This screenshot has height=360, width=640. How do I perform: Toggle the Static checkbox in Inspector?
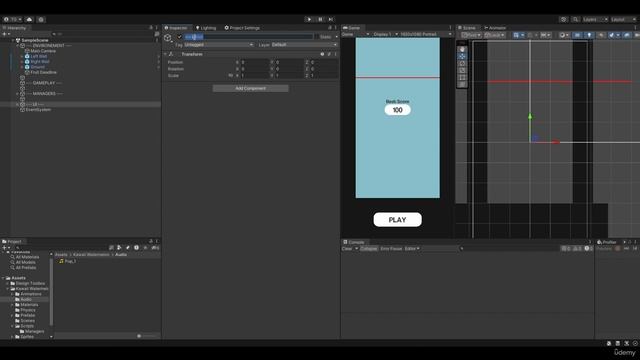(x=317, y=37)
